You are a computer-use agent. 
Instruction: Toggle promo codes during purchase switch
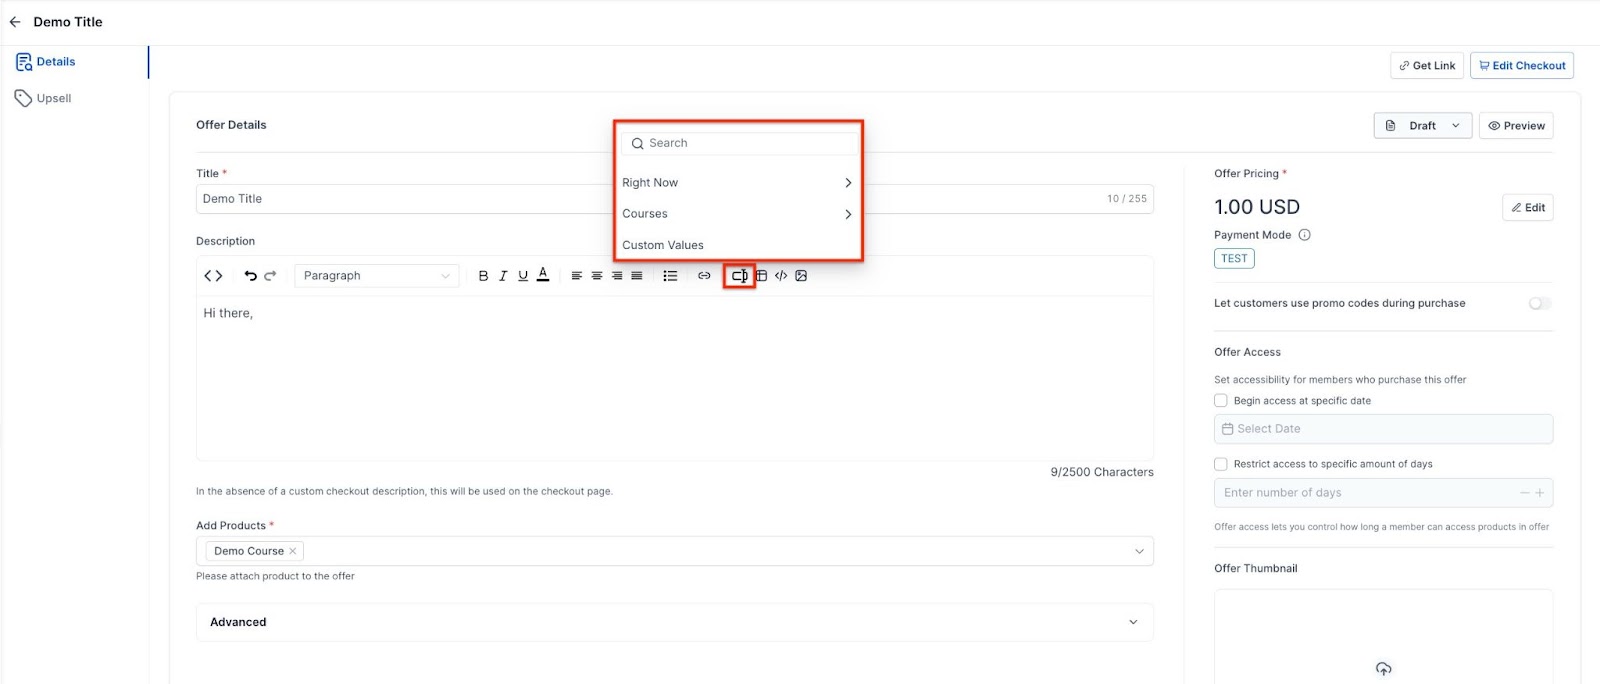pos(1540,303)
